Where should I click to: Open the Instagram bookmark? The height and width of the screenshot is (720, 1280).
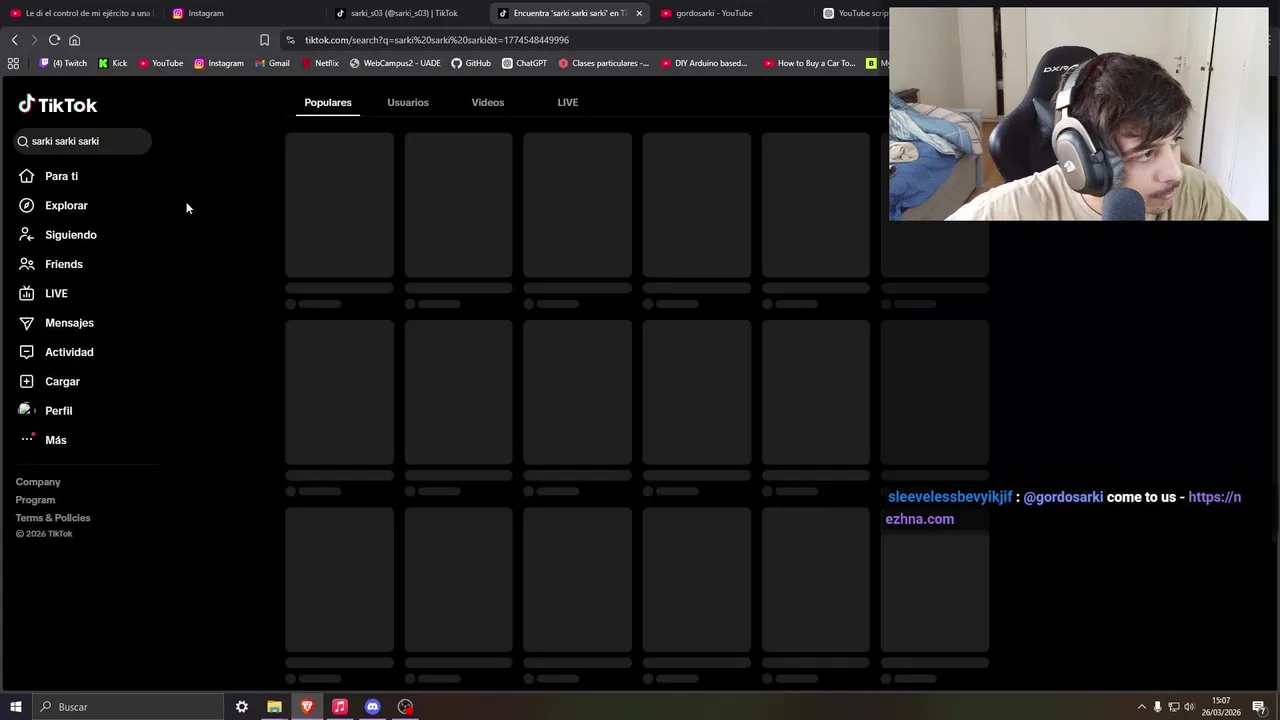click(219, 63)
